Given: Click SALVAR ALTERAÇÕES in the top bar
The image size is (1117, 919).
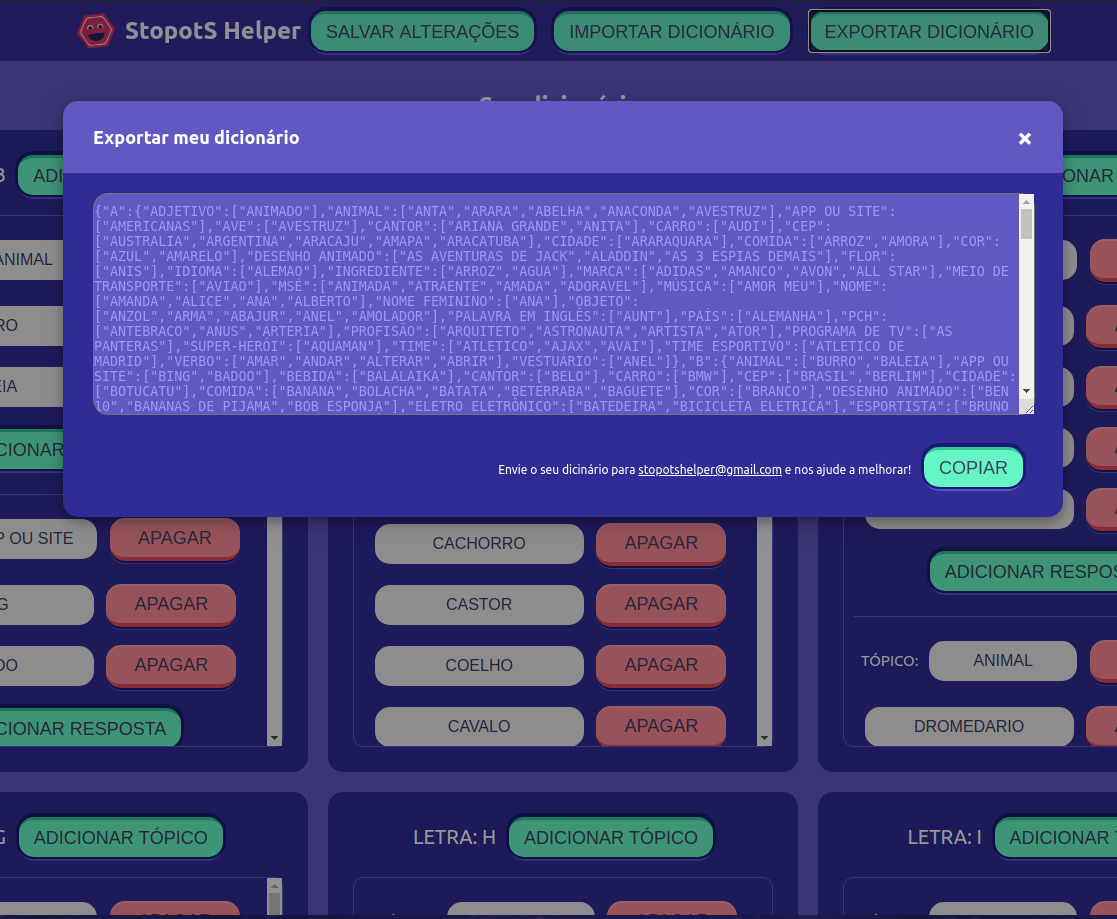Looking at the screenshot, I should coord(421,31).
